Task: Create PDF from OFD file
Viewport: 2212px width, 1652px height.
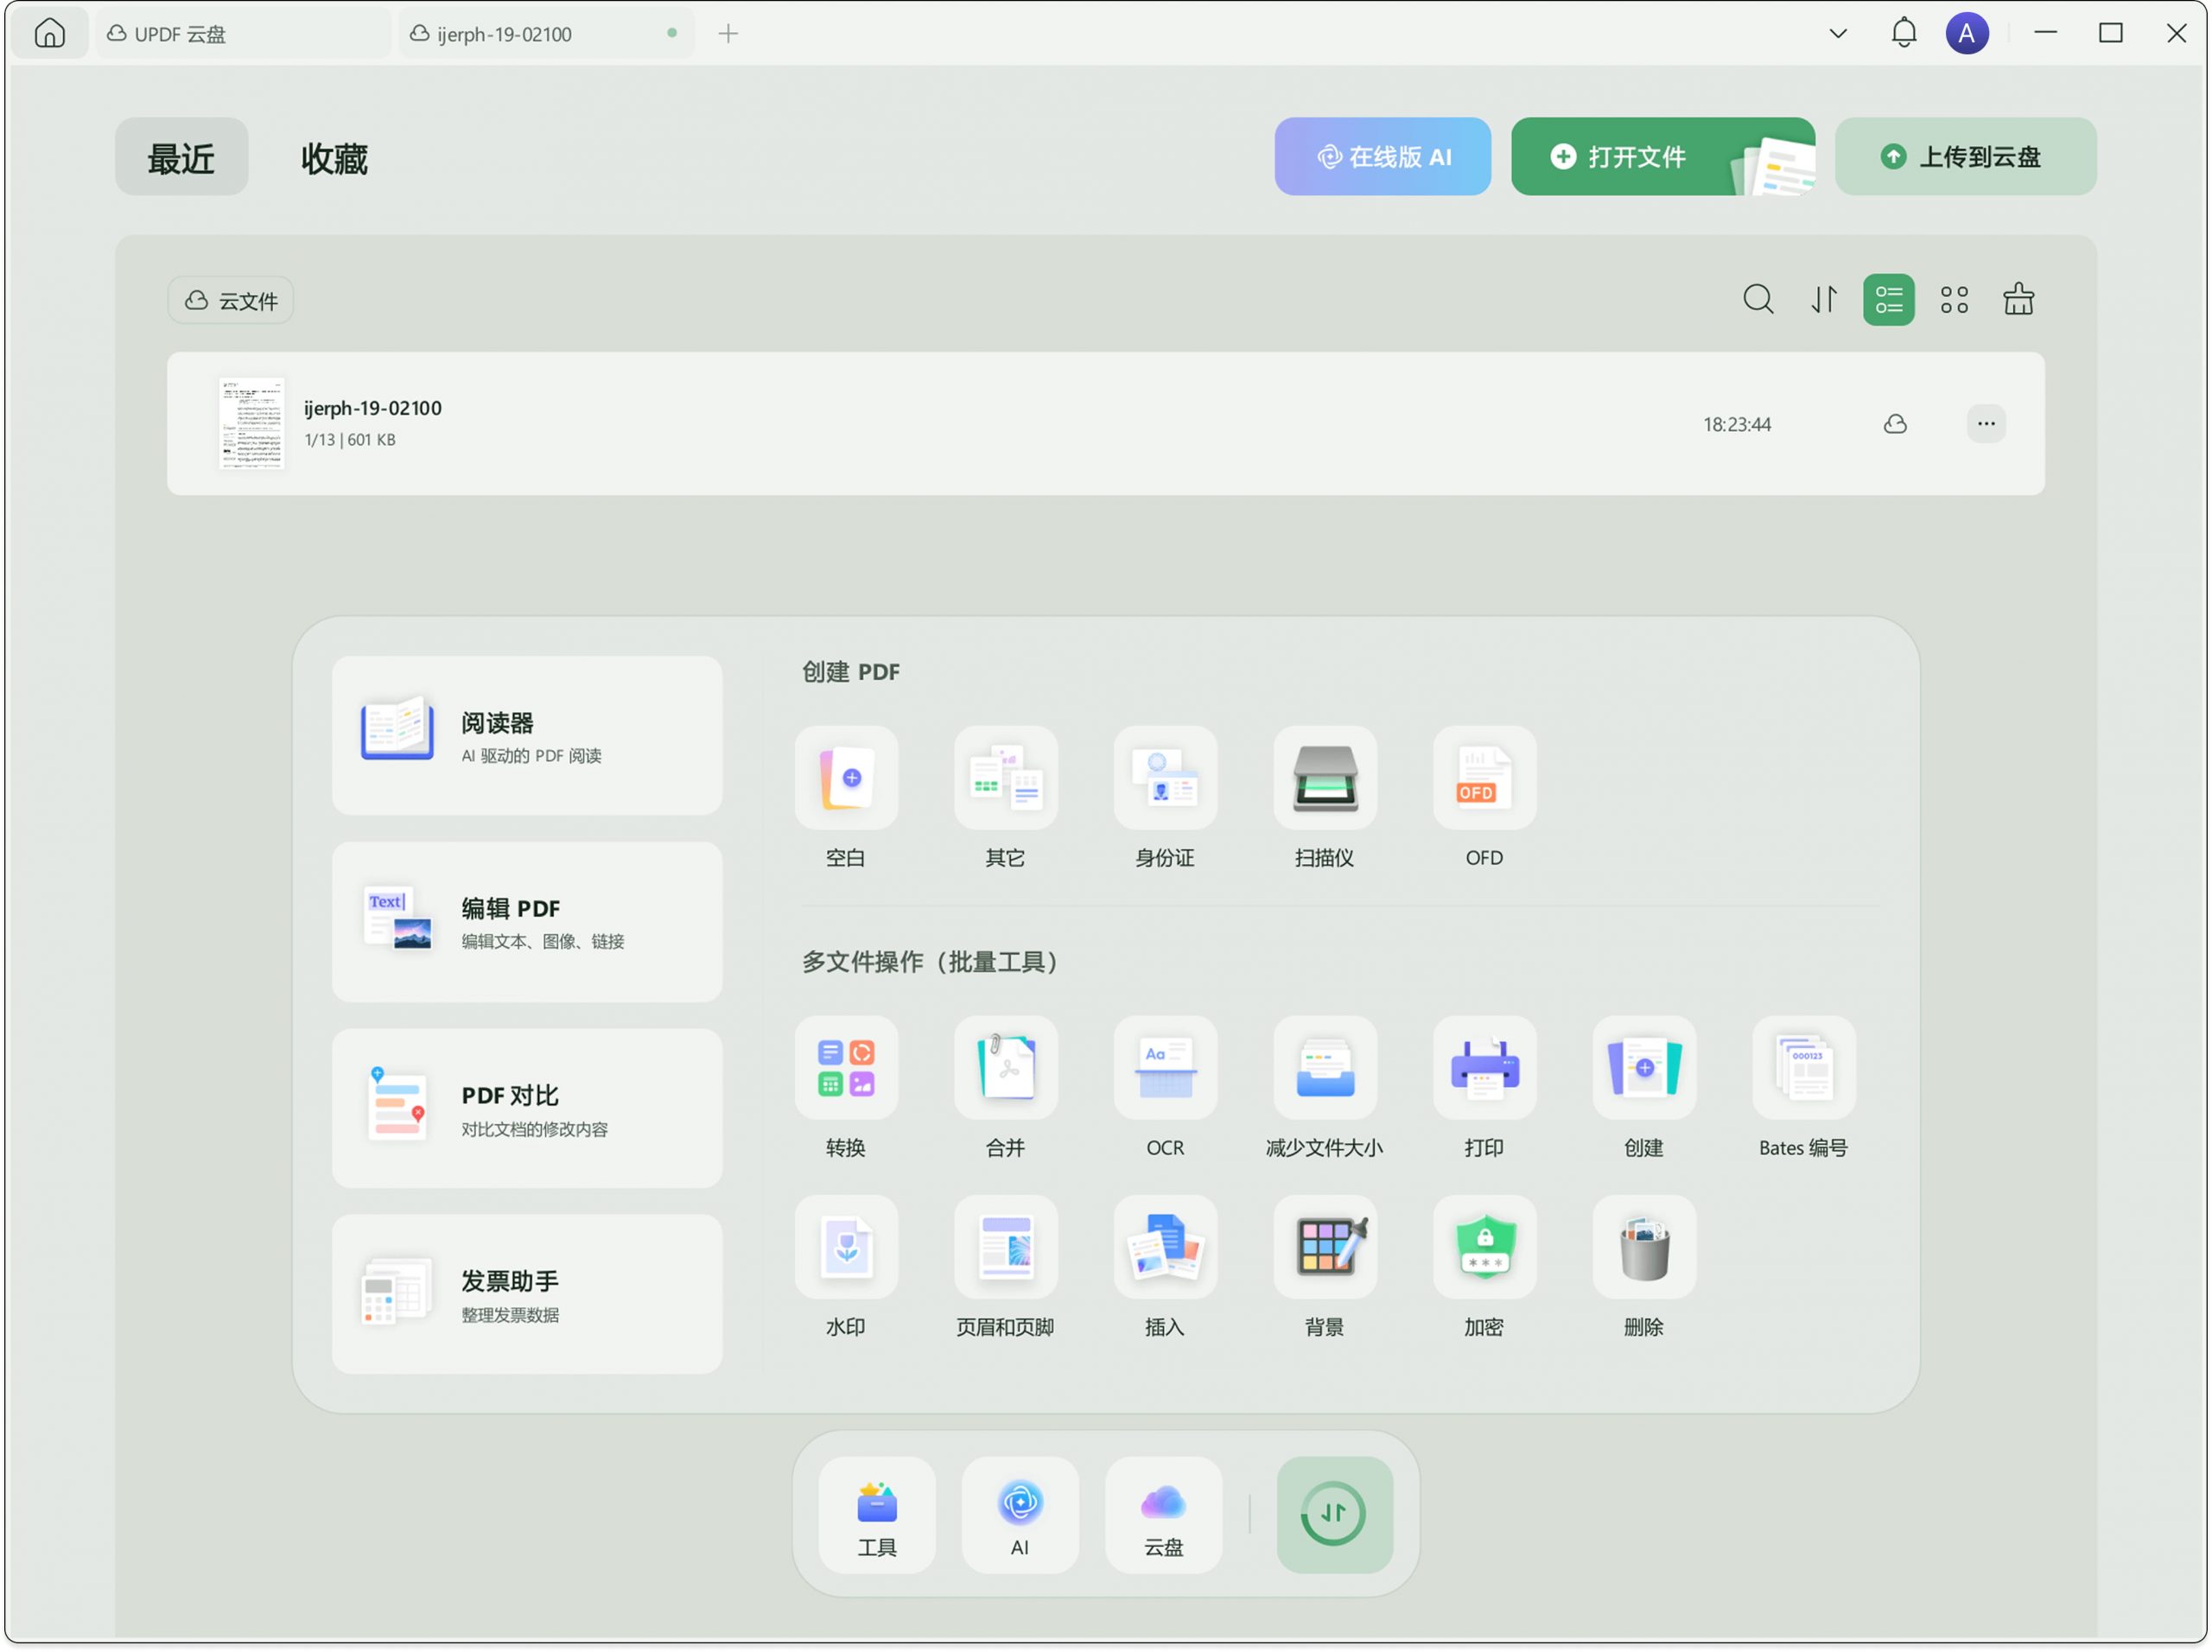Action: 1484,779
